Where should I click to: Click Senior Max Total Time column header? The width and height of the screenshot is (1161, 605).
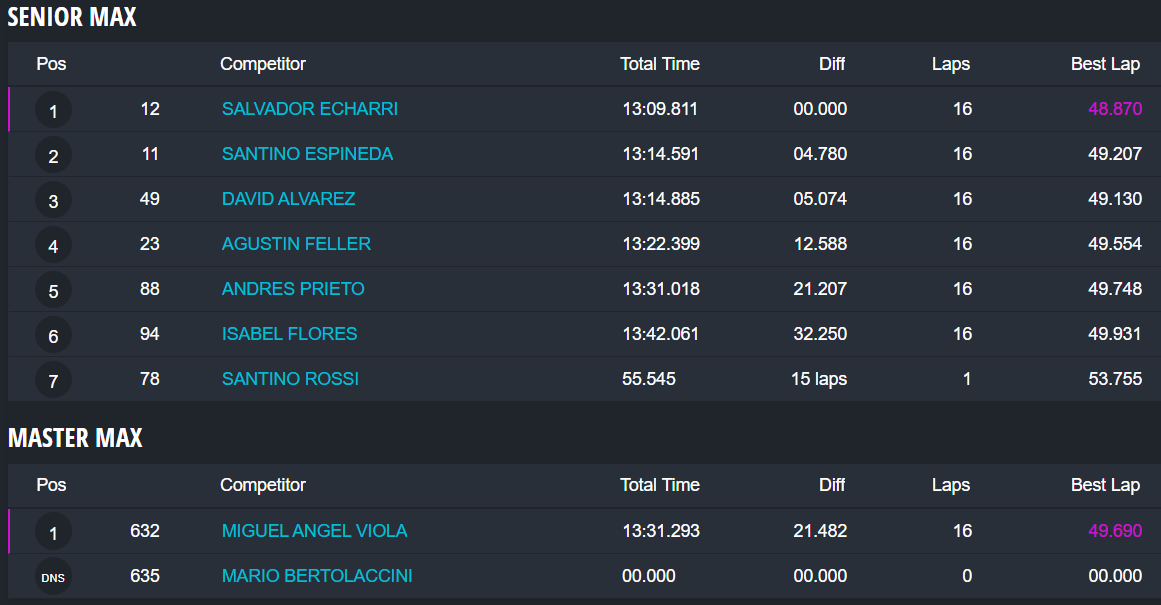[x=659, y=64]
